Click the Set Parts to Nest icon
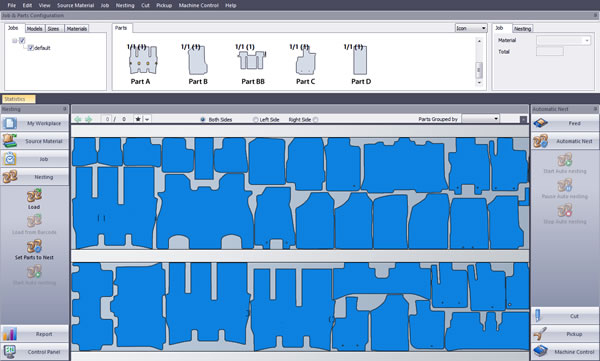The height and width of the screenshot is (361, 600). [x=34, y=246]
